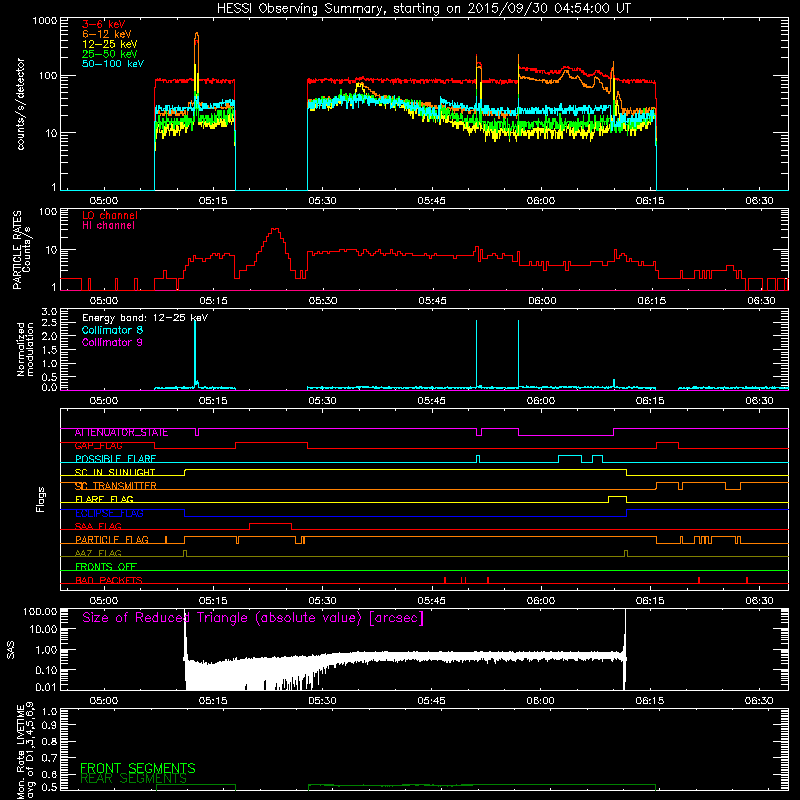Click the 'Energy band: 12-25 keV' label
800x800 pixels.
coord(145,318)
